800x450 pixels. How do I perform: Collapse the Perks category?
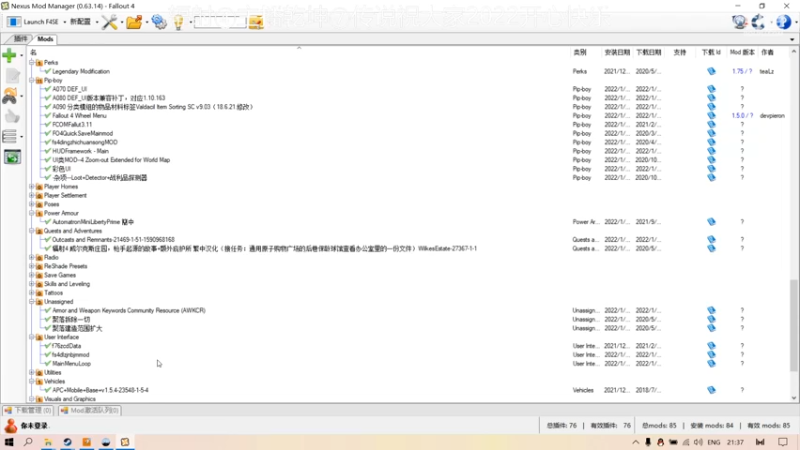point(32,62)
